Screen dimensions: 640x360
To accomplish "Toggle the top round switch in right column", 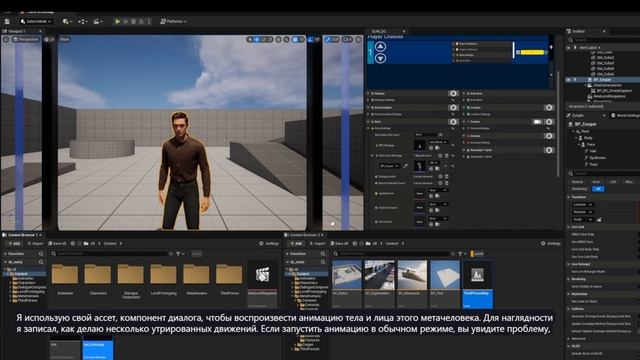I will click(549, 107).
